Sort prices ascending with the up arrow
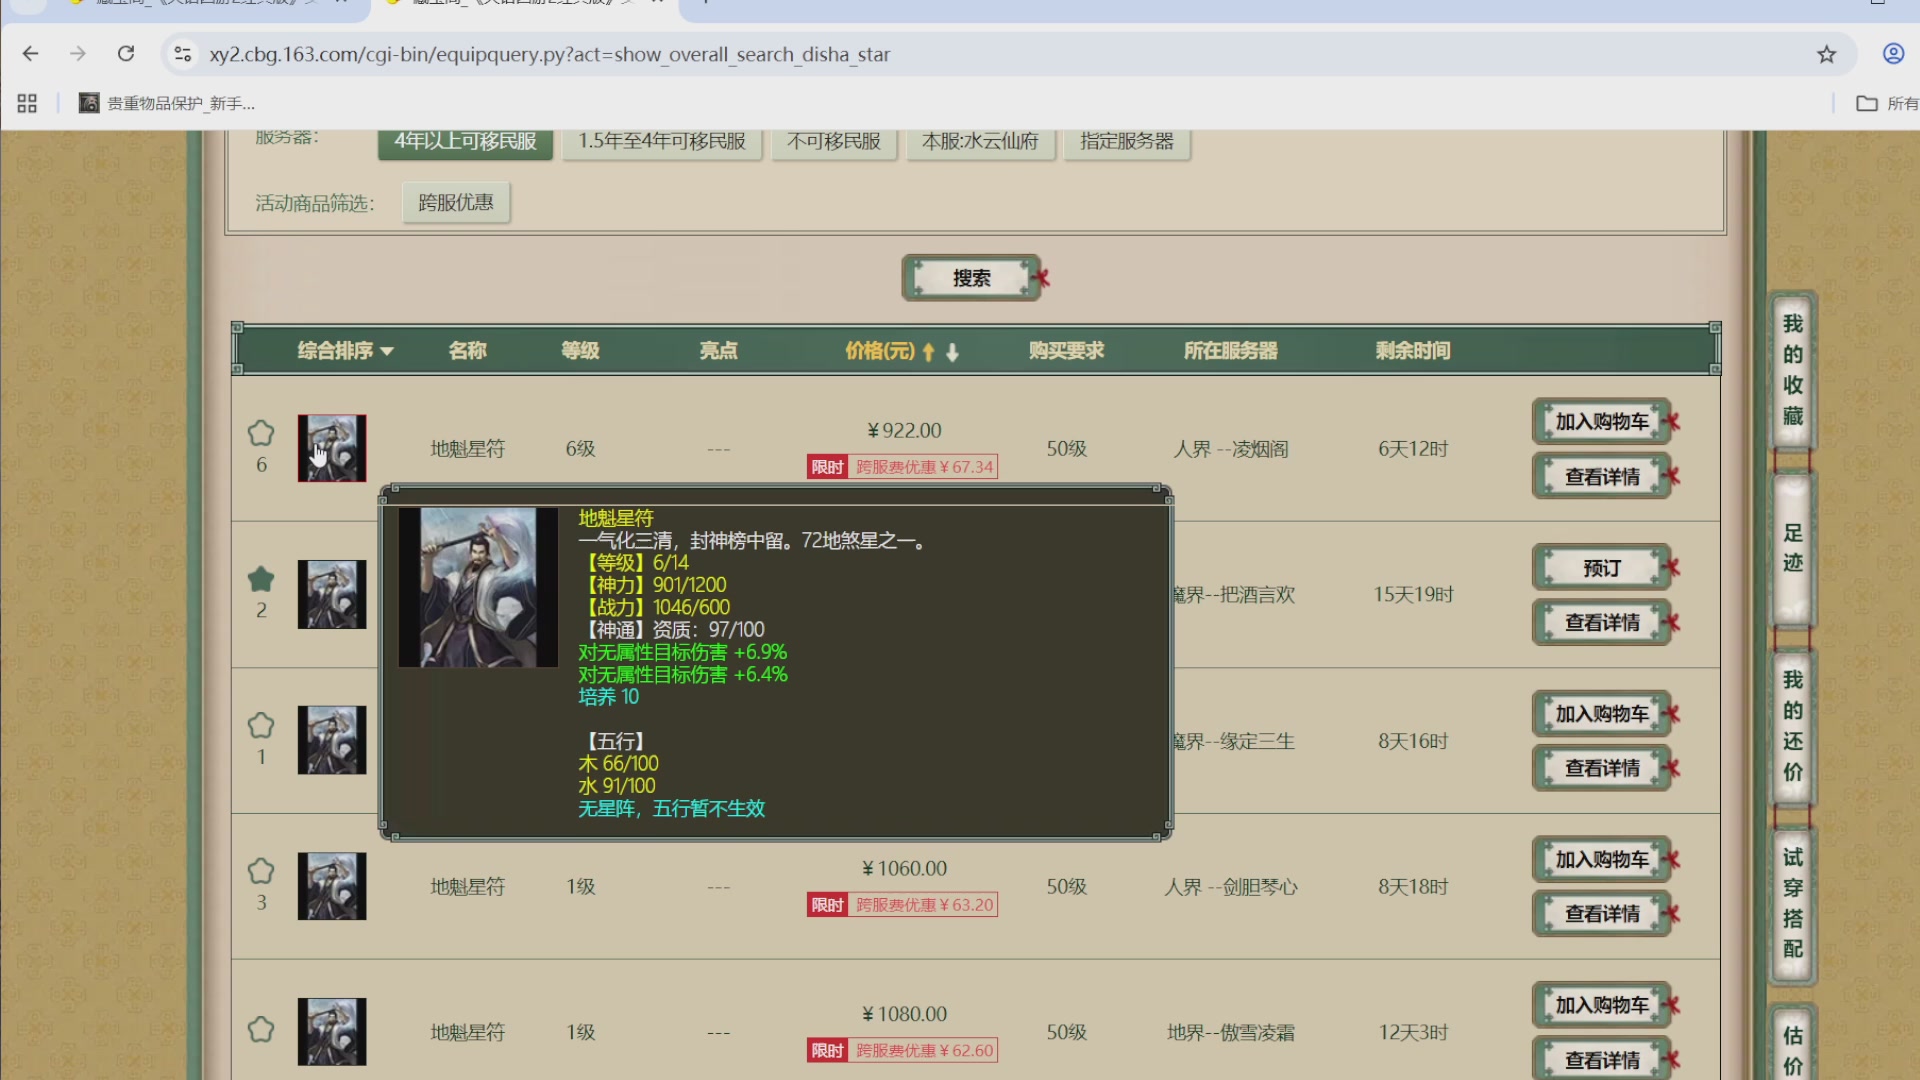This screenshot has height=1080, width=1920. (x=927, y=352)
